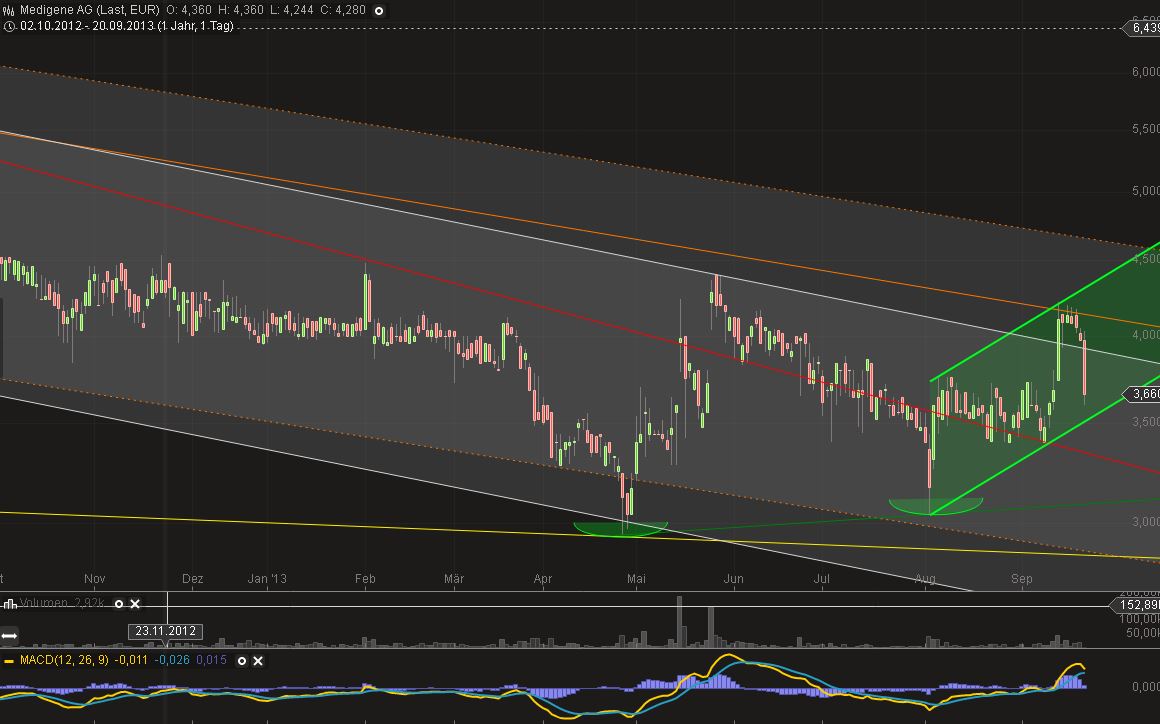Click the MACD(12, 26, 9) label
1160x724 pixels.
[62, 660]
